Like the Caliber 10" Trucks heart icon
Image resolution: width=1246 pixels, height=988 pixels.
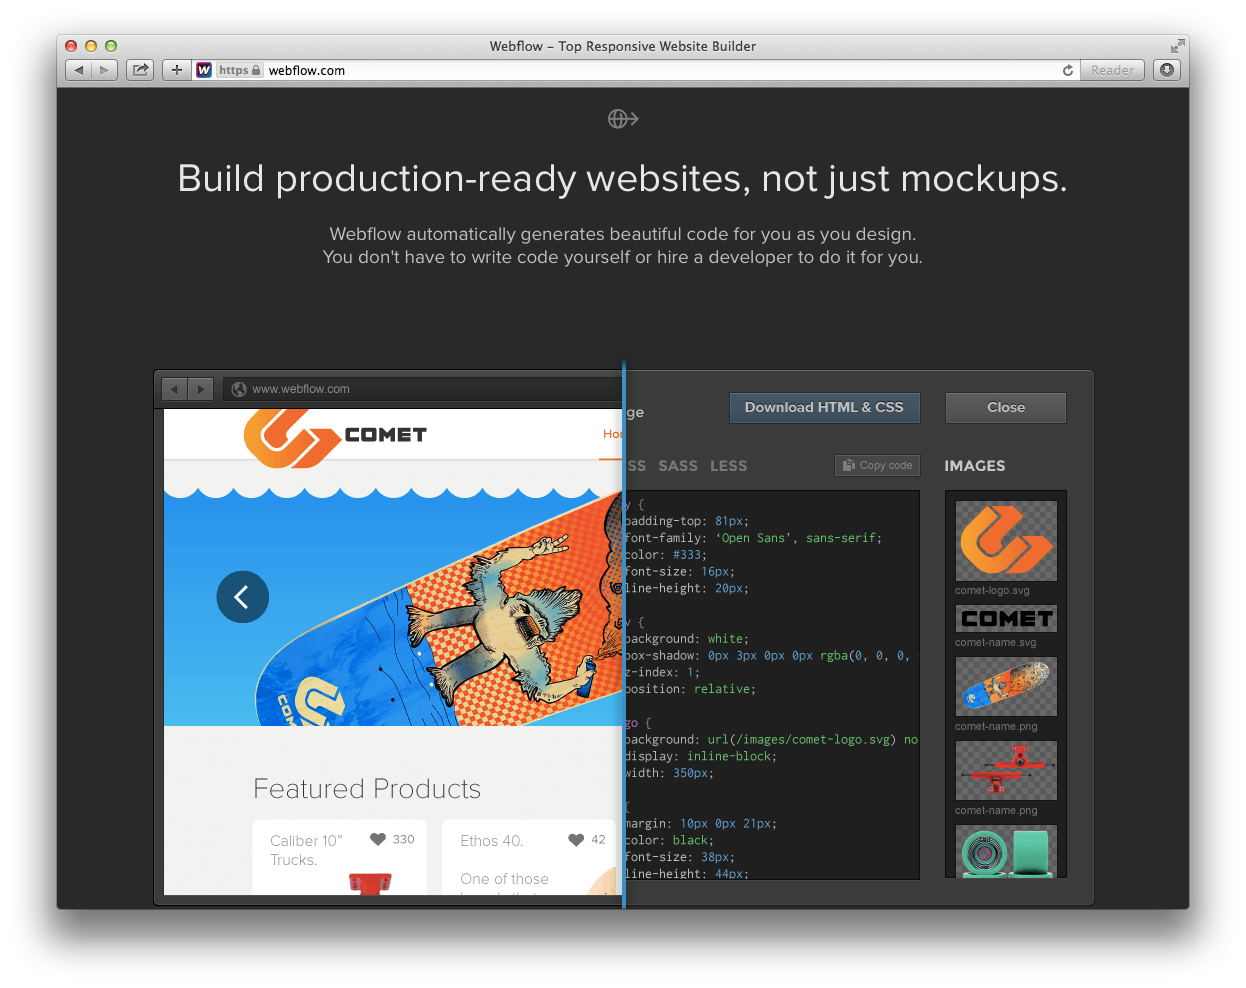378,839
